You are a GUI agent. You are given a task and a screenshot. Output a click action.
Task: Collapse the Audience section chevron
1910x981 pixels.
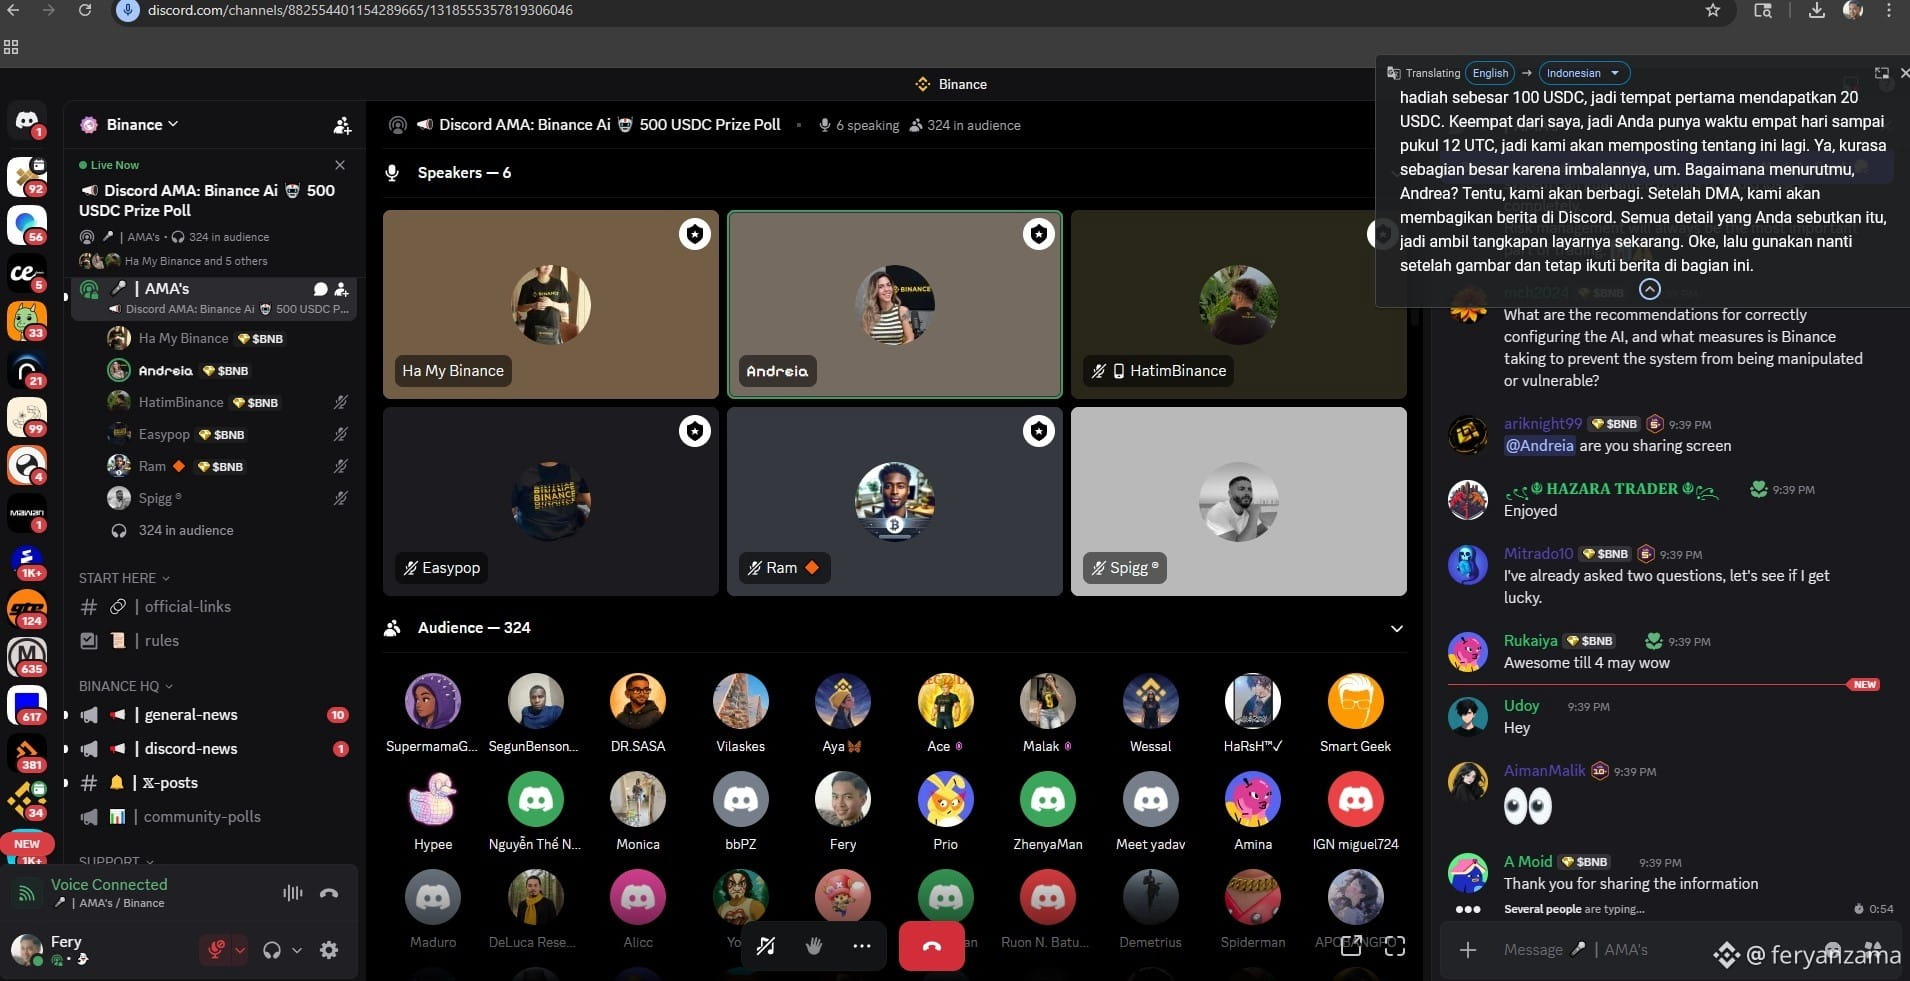[x=1397, y=628]
